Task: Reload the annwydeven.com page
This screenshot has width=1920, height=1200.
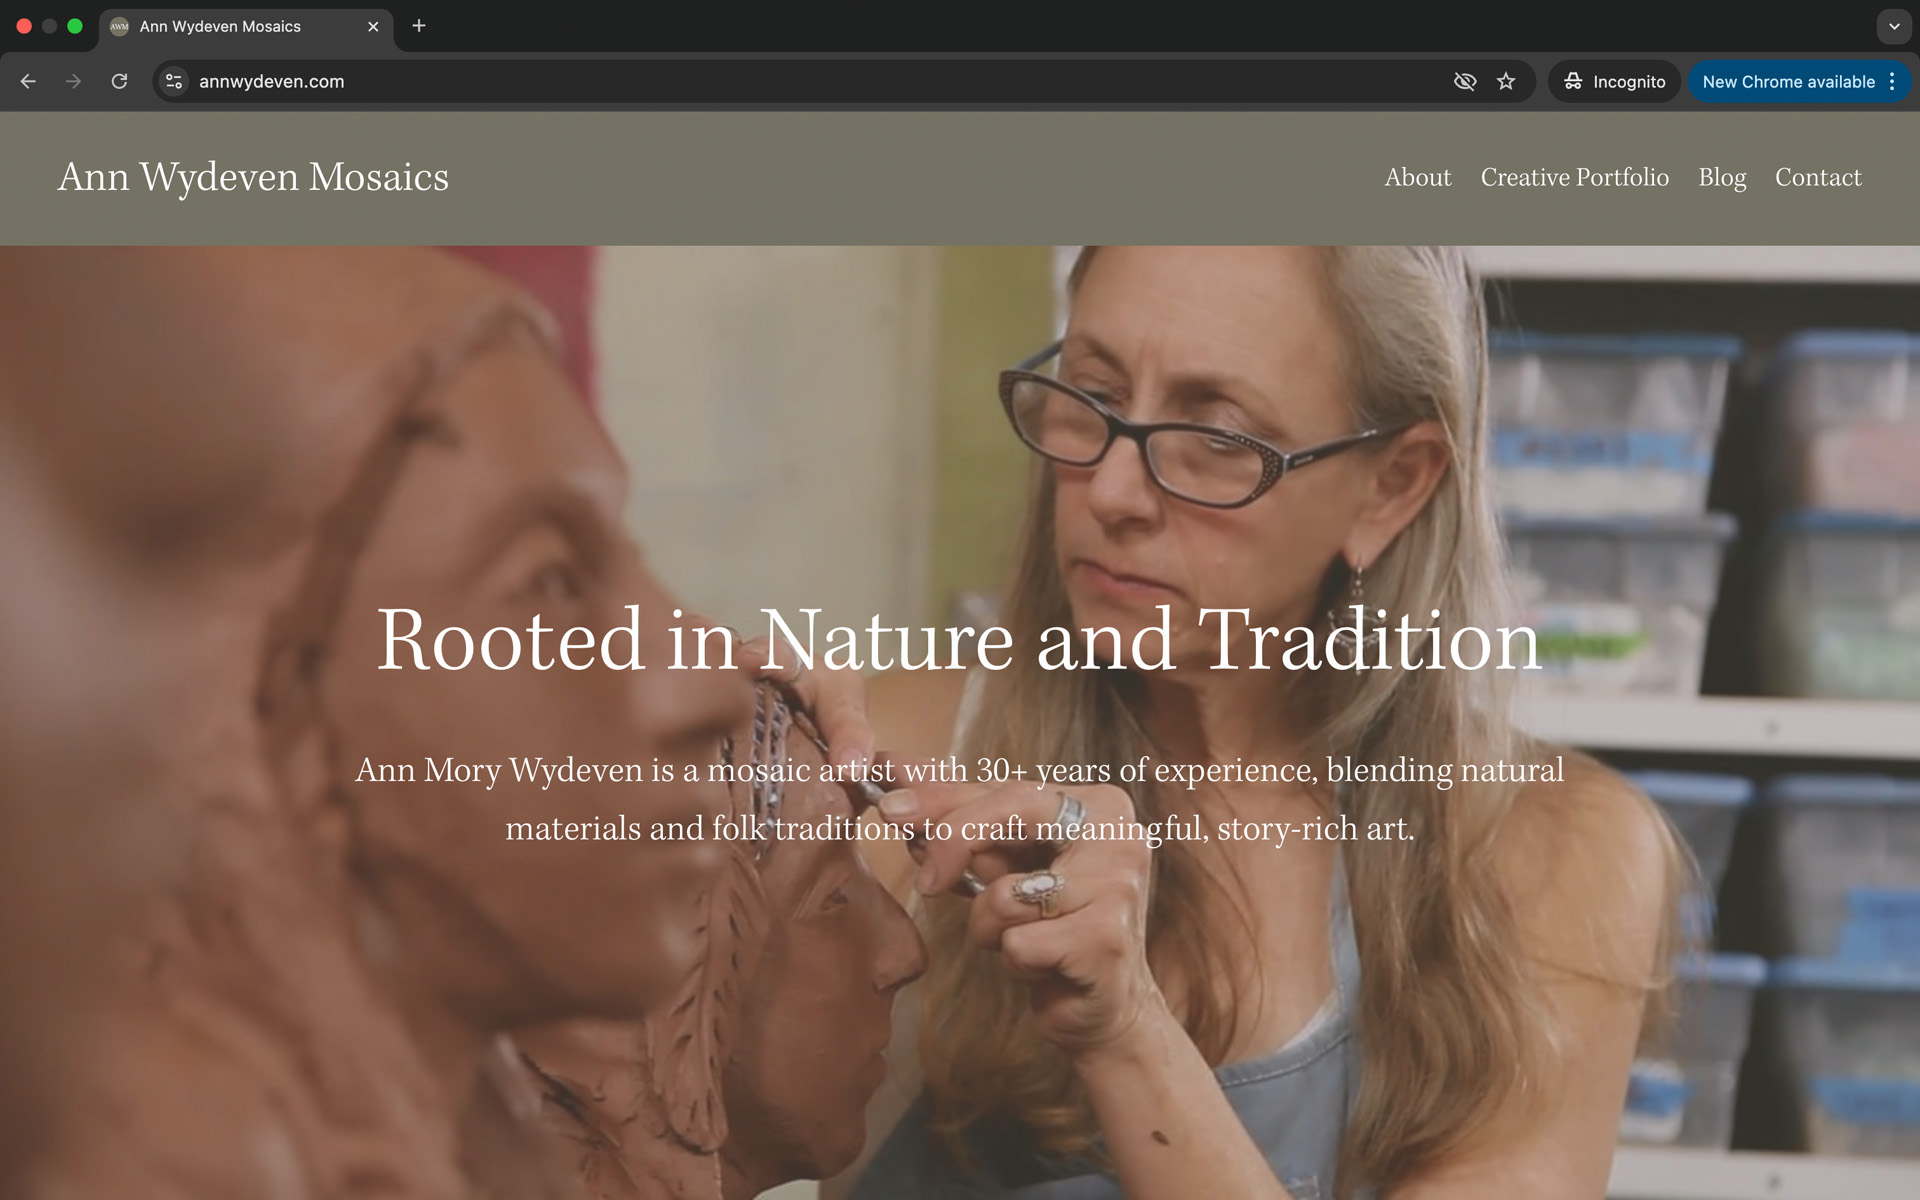Action: point(119,81)
